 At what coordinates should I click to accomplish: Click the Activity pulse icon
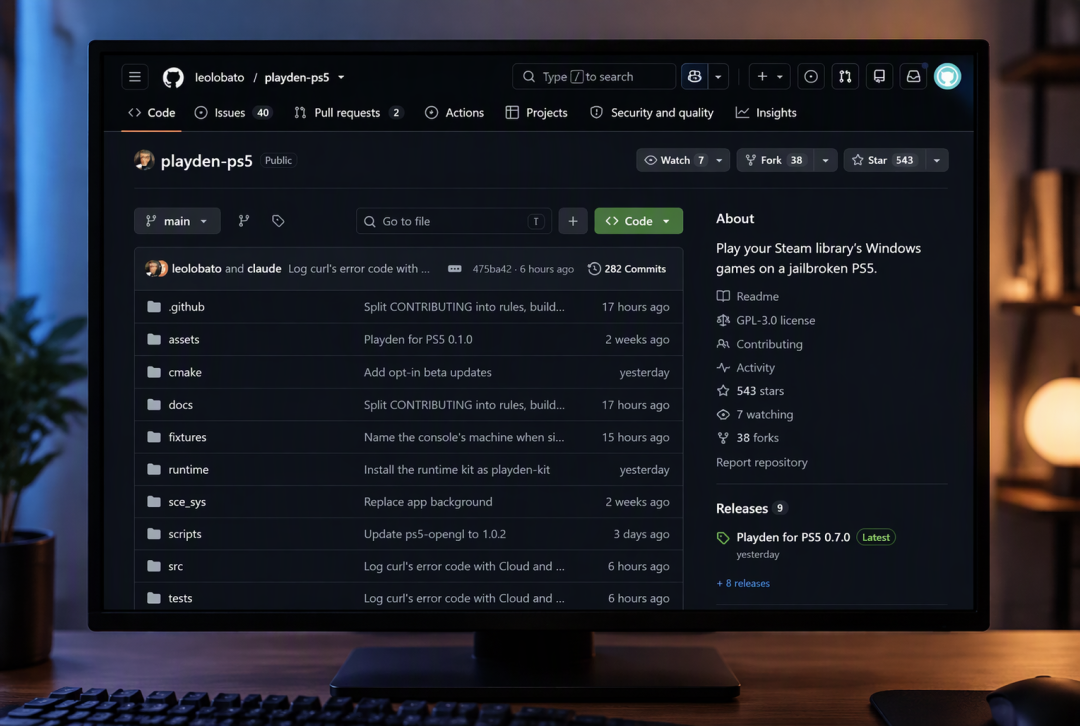click(x=723, y=367)
